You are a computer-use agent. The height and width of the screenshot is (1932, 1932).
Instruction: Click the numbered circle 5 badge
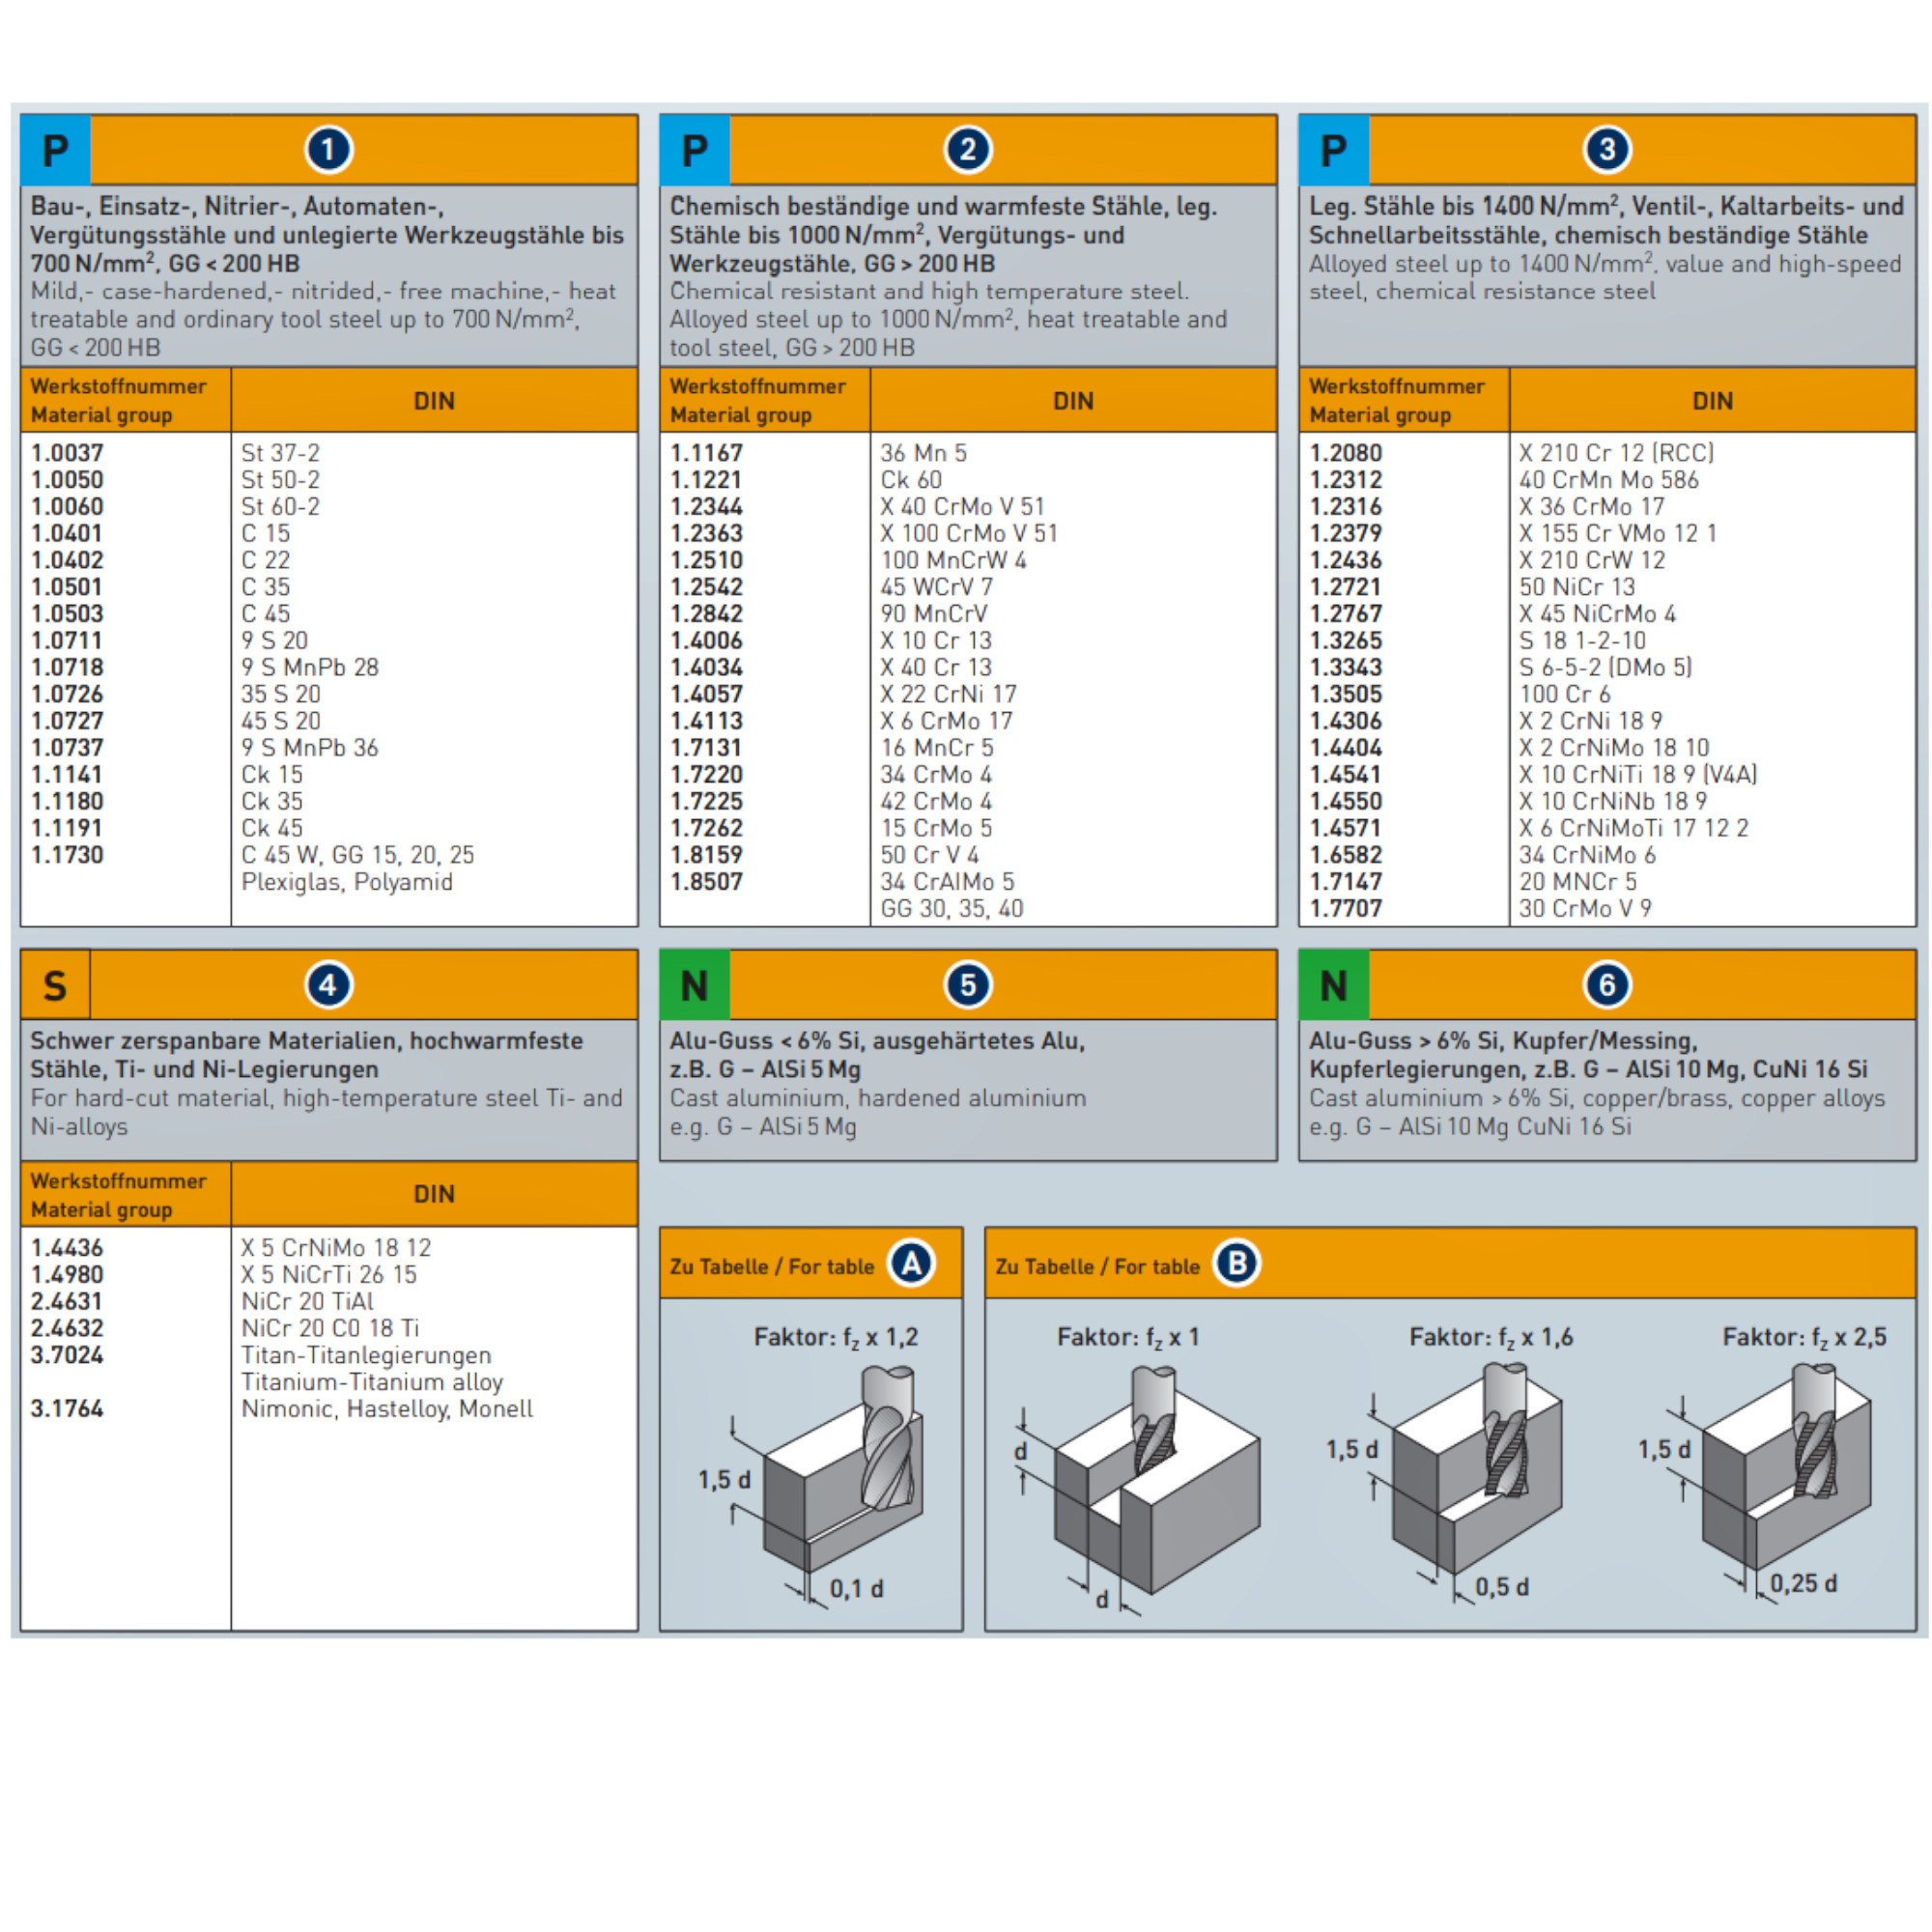pyautogui.click(x=967, y=985)
